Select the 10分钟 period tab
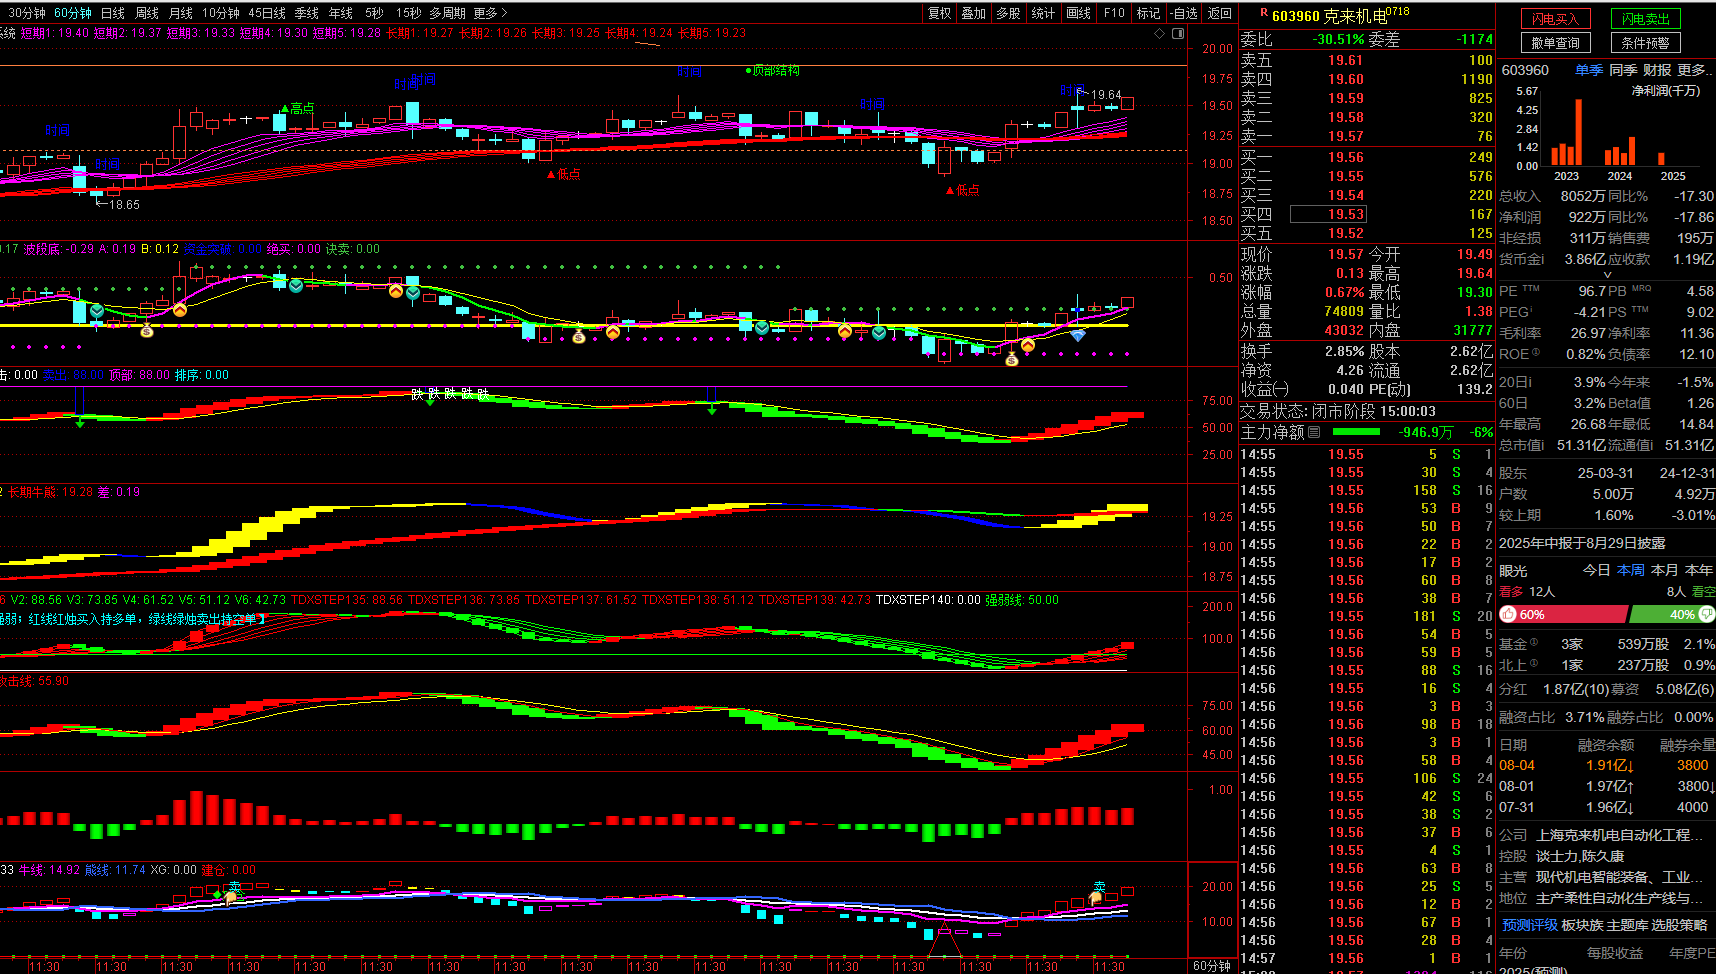 pyautogui.click(x=221, y=13)
